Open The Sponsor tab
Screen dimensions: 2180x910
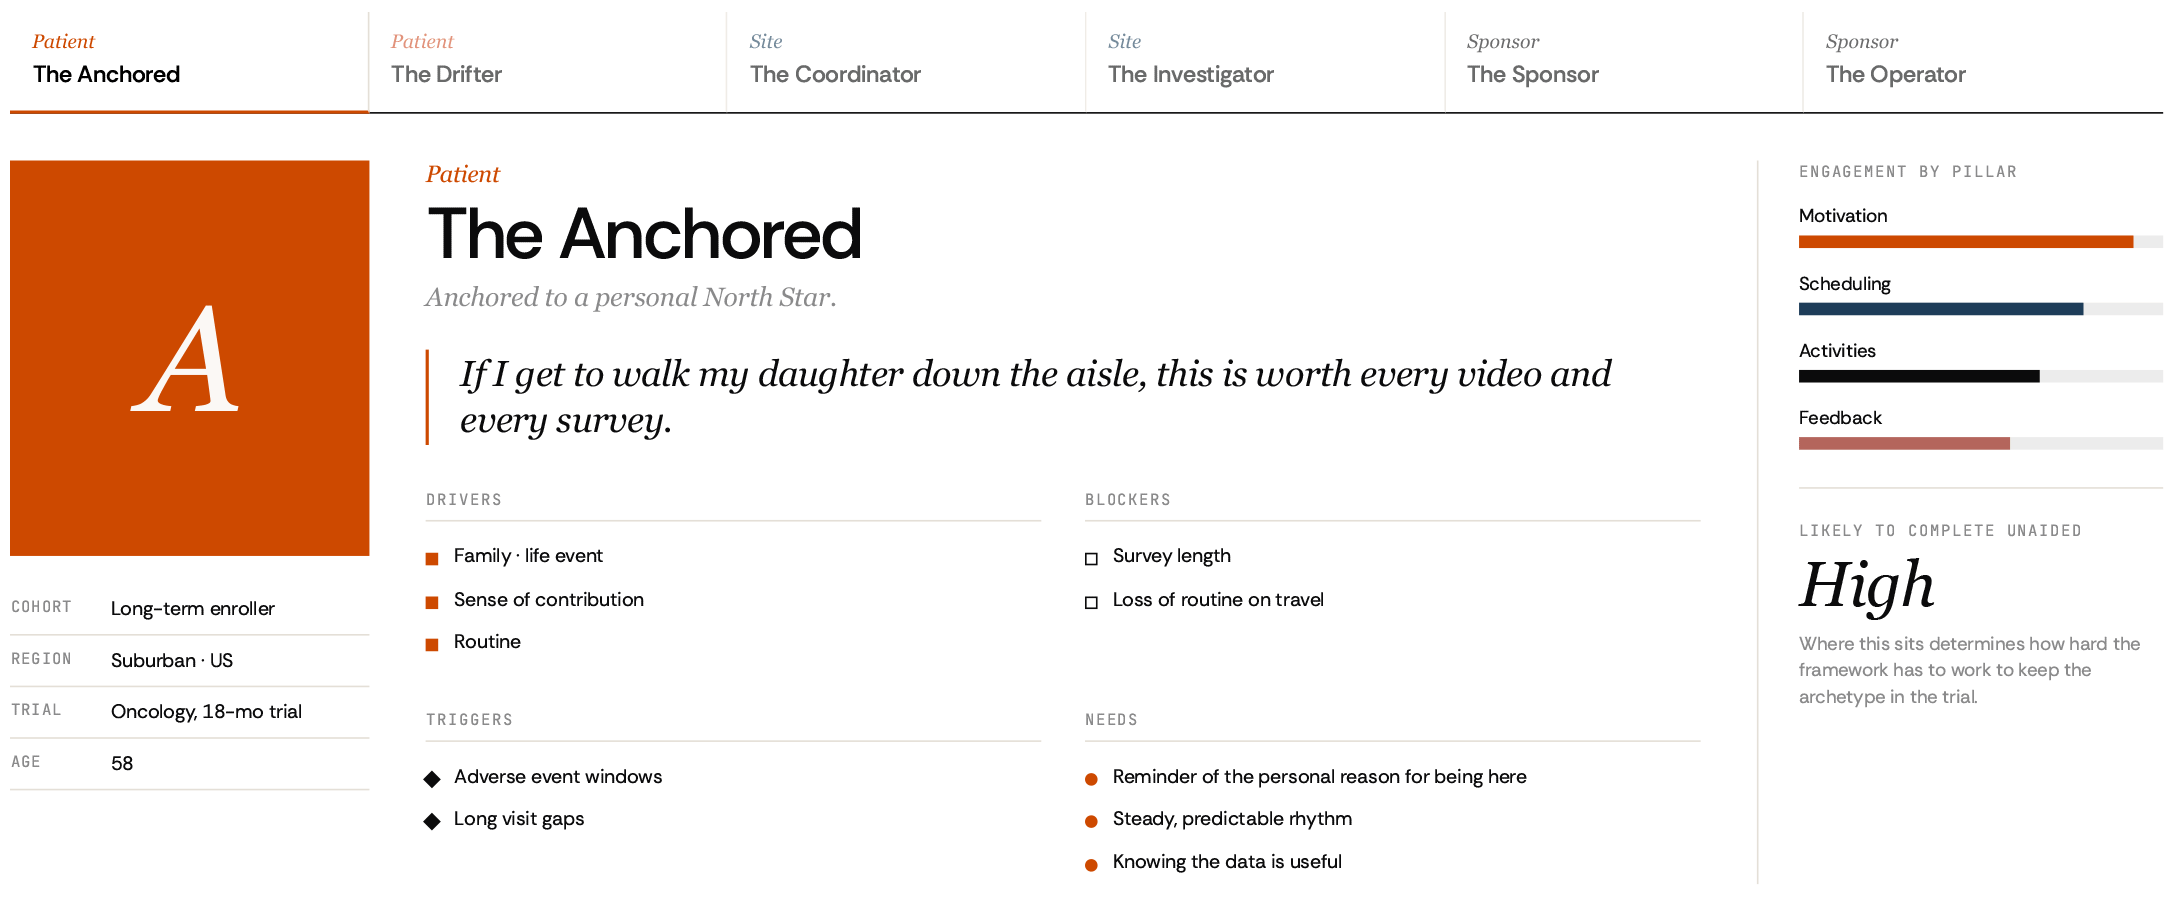point(1623,61)
